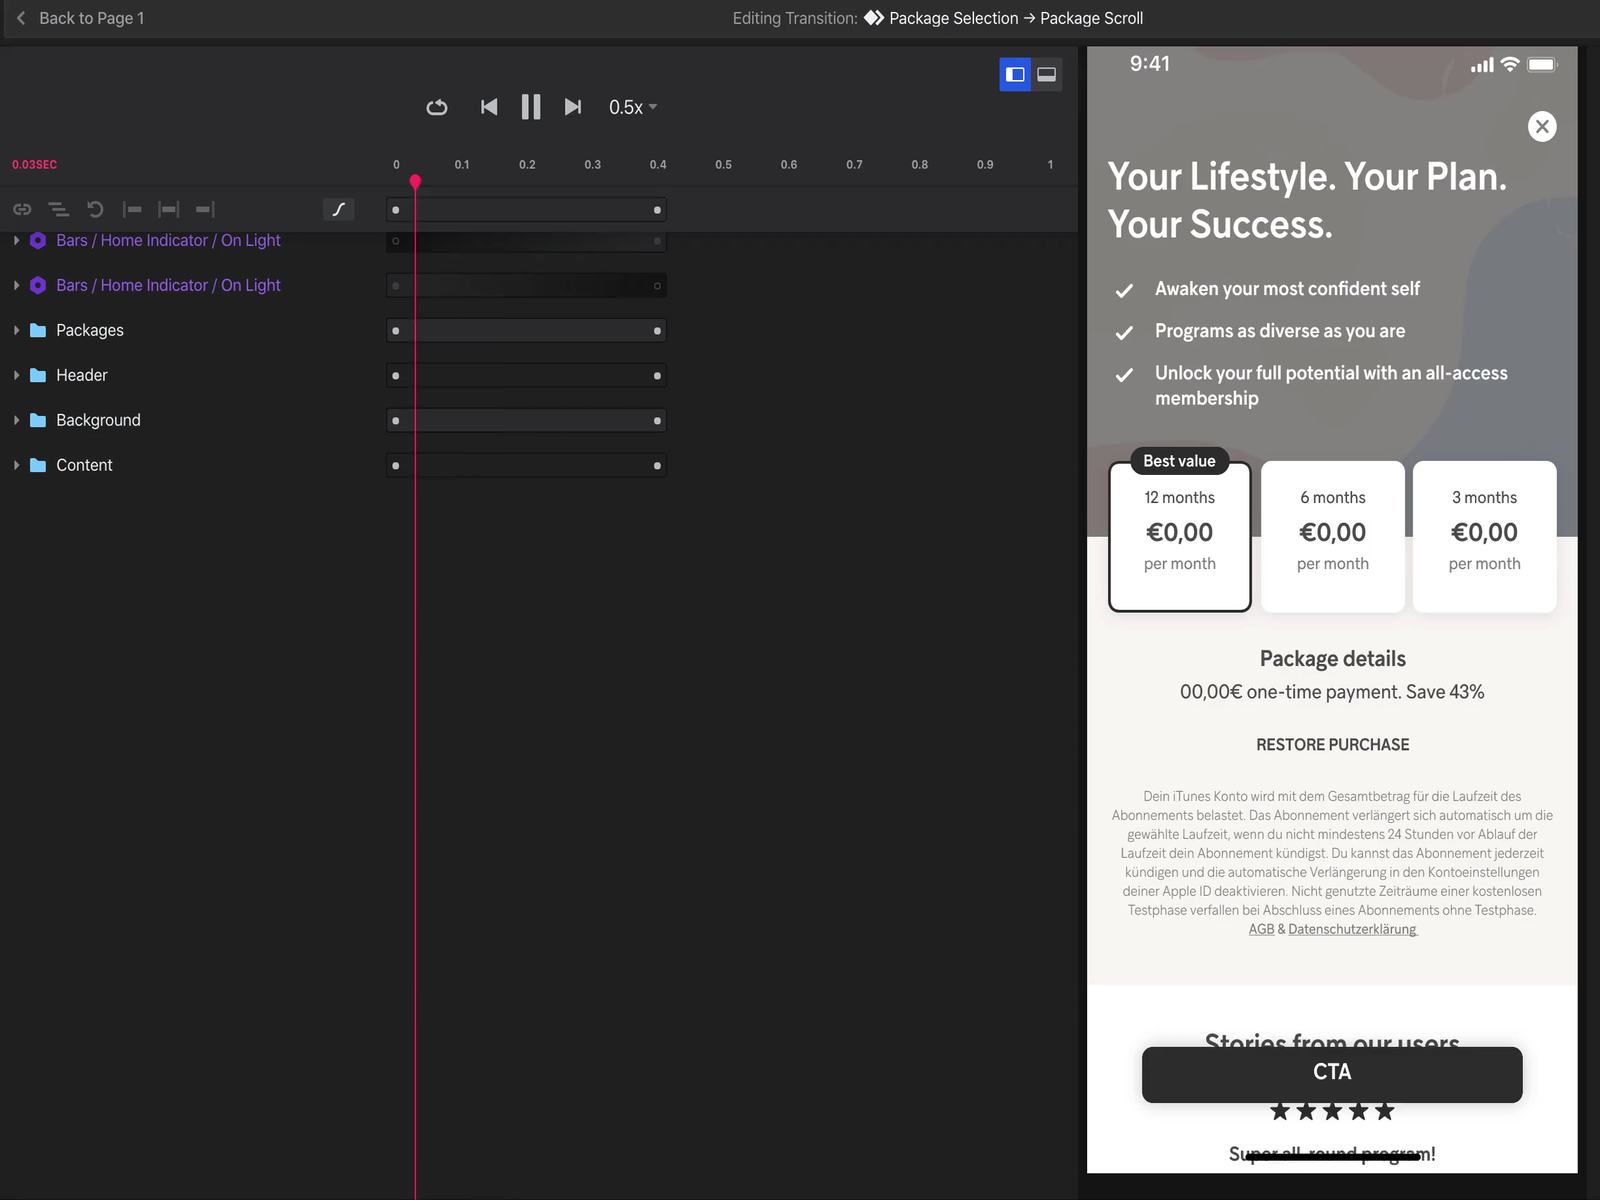Screen dimensions: 1600x1200
Task: Skip to the last frame of the transition
Action: pyautogui.click(x=572, y=107)
